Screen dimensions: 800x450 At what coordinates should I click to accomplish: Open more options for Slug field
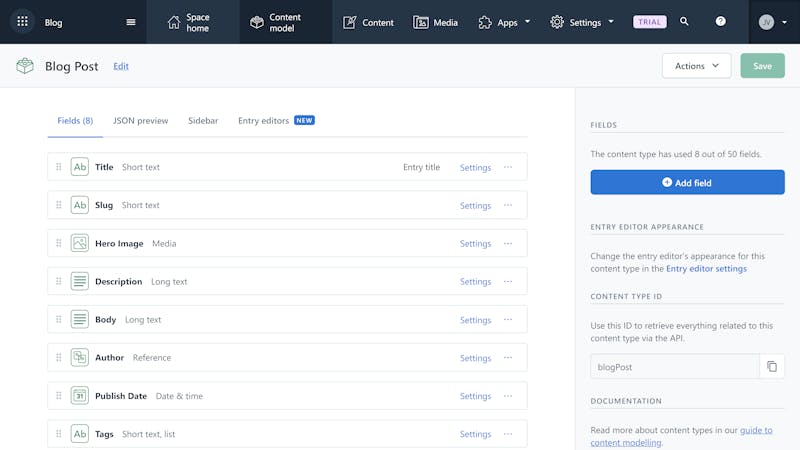pyautogui.click(x=508, y=205)
